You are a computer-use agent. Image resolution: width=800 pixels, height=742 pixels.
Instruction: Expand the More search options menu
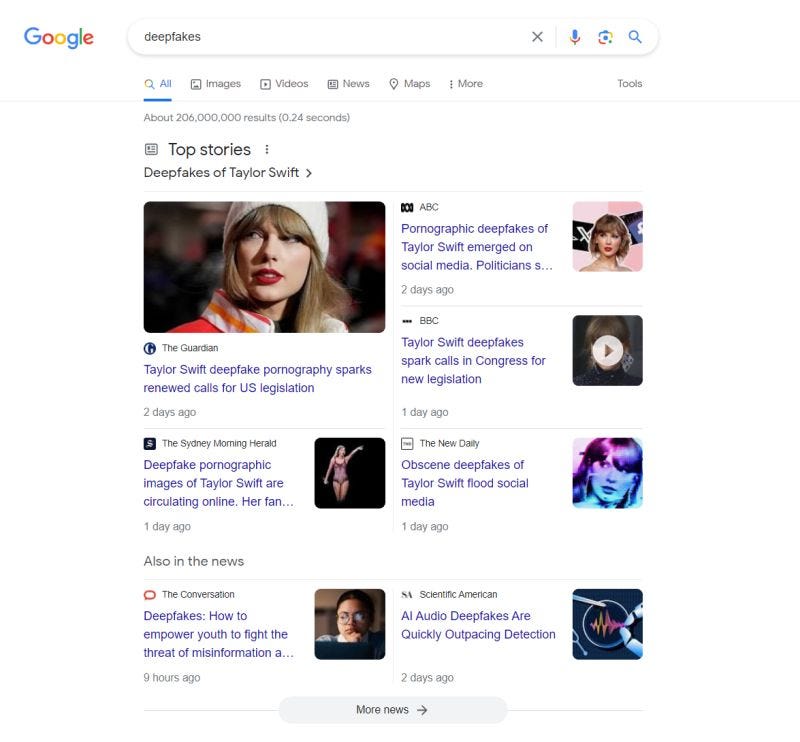click(x=465, y=84)
